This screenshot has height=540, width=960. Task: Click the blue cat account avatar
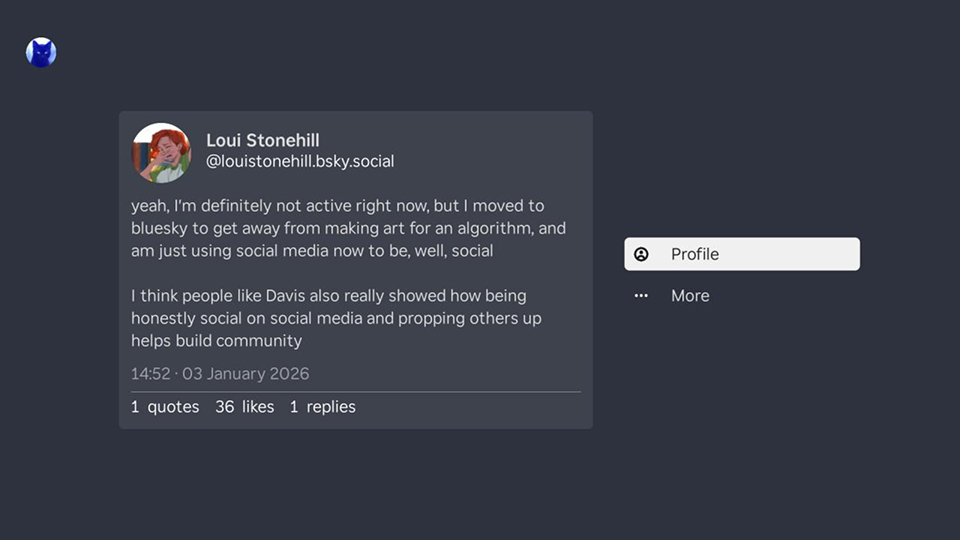point(41,53)
